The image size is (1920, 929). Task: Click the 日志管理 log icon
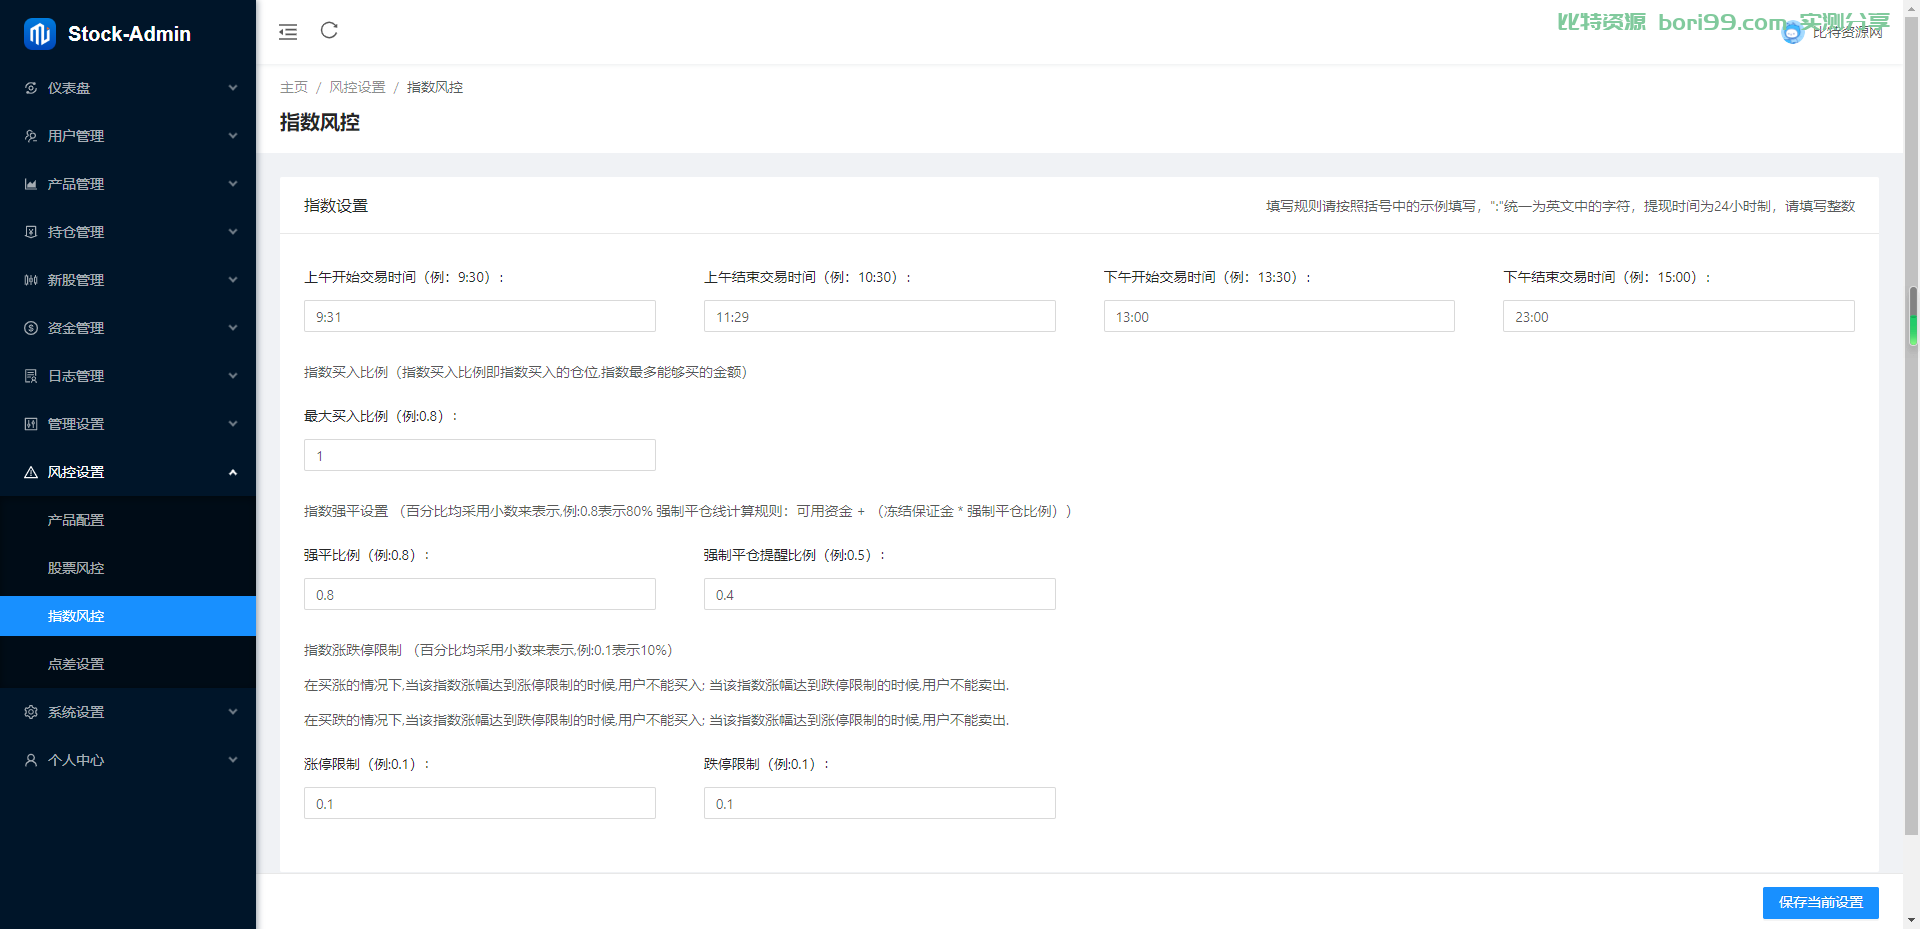31,376
